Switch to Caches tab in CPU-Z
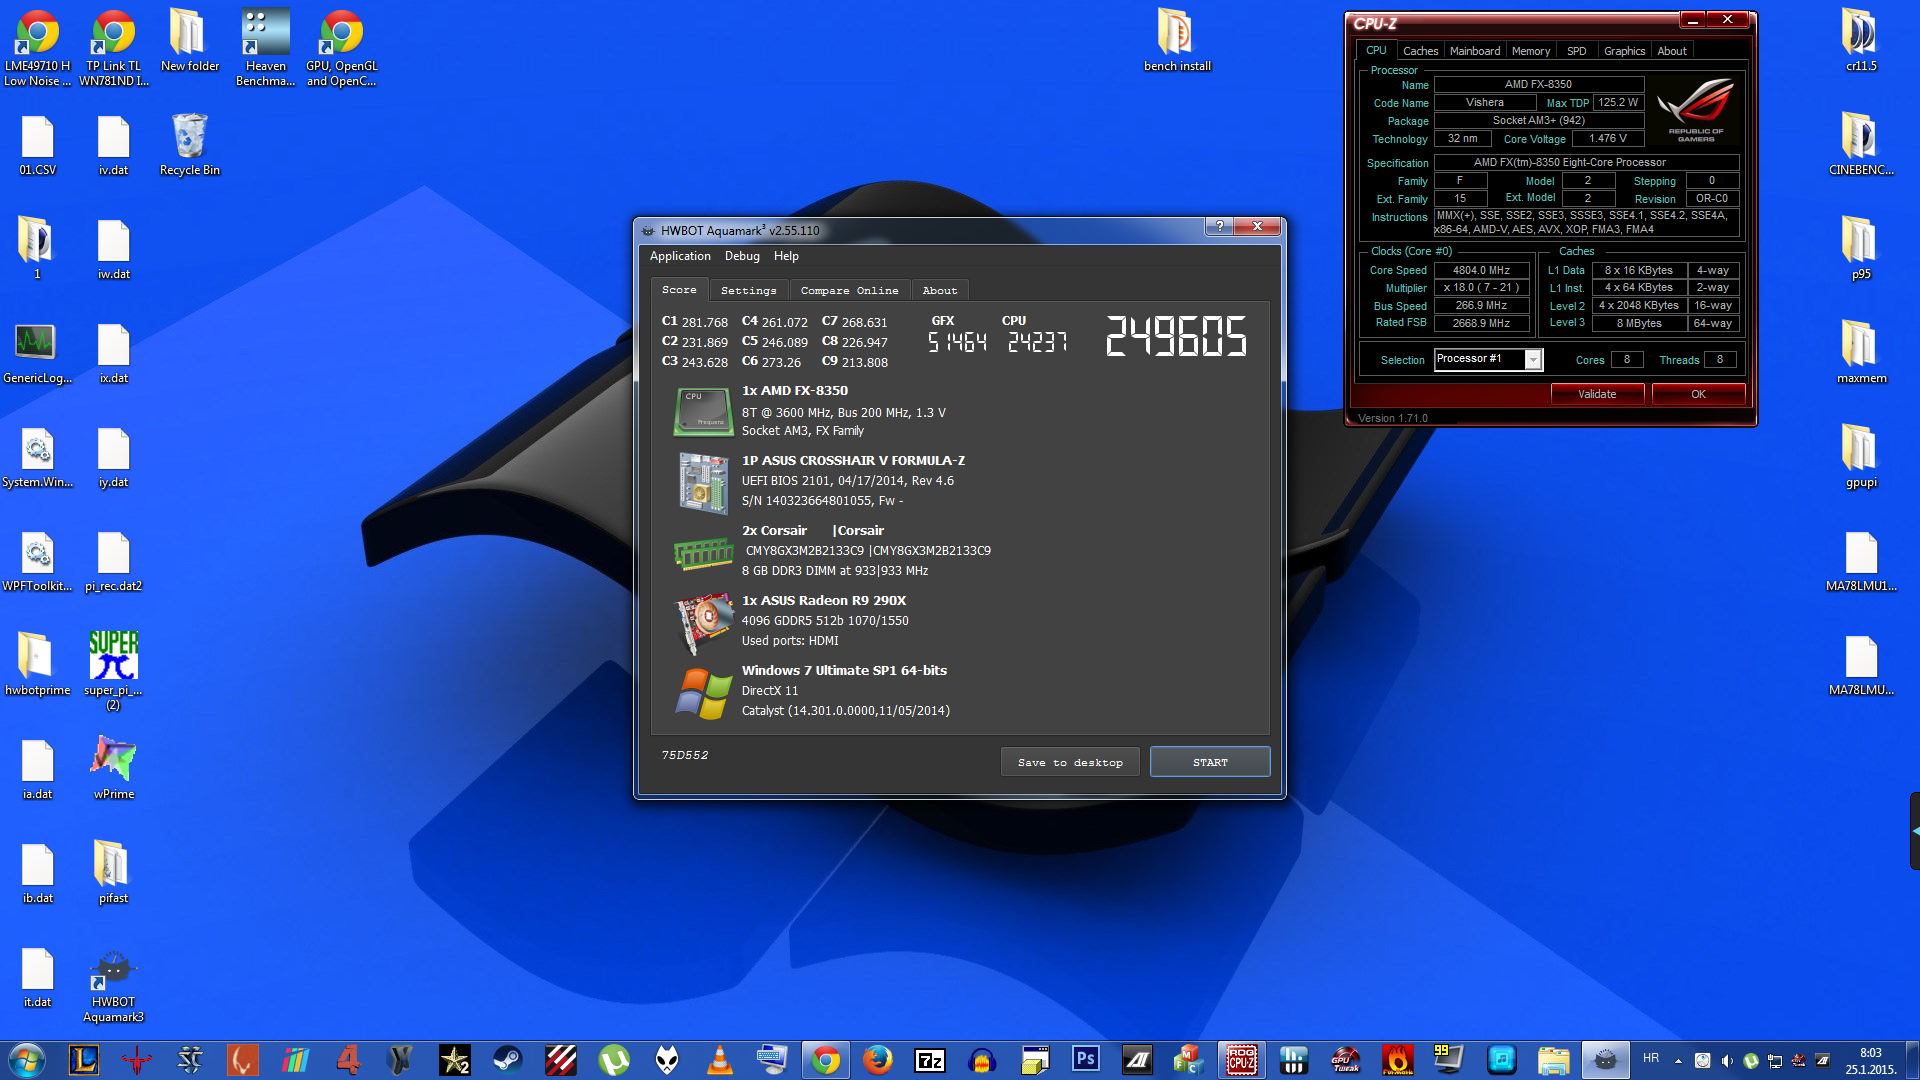The width and height of the screenshot is (1920, 1080). point(1420,51)
